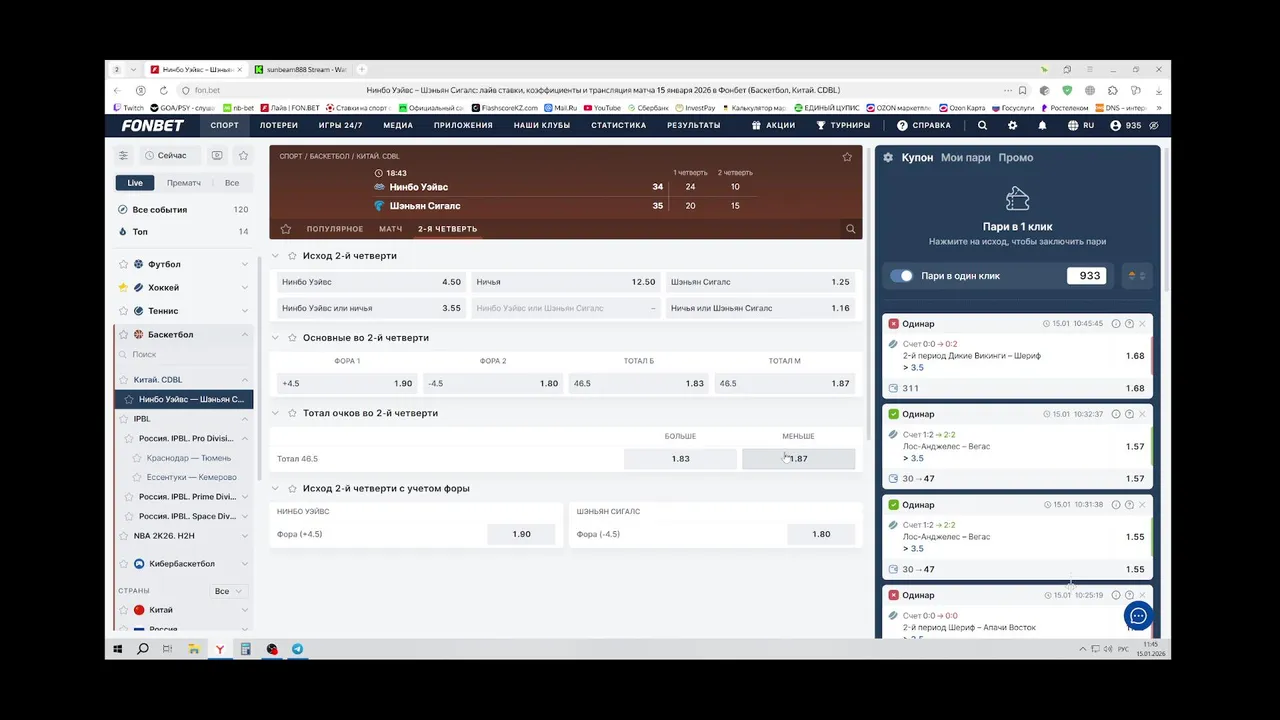Open the left sidebar filter settings icon
Image resolution: width=1280 pixels, height=720 pixels.
(123, 156)
